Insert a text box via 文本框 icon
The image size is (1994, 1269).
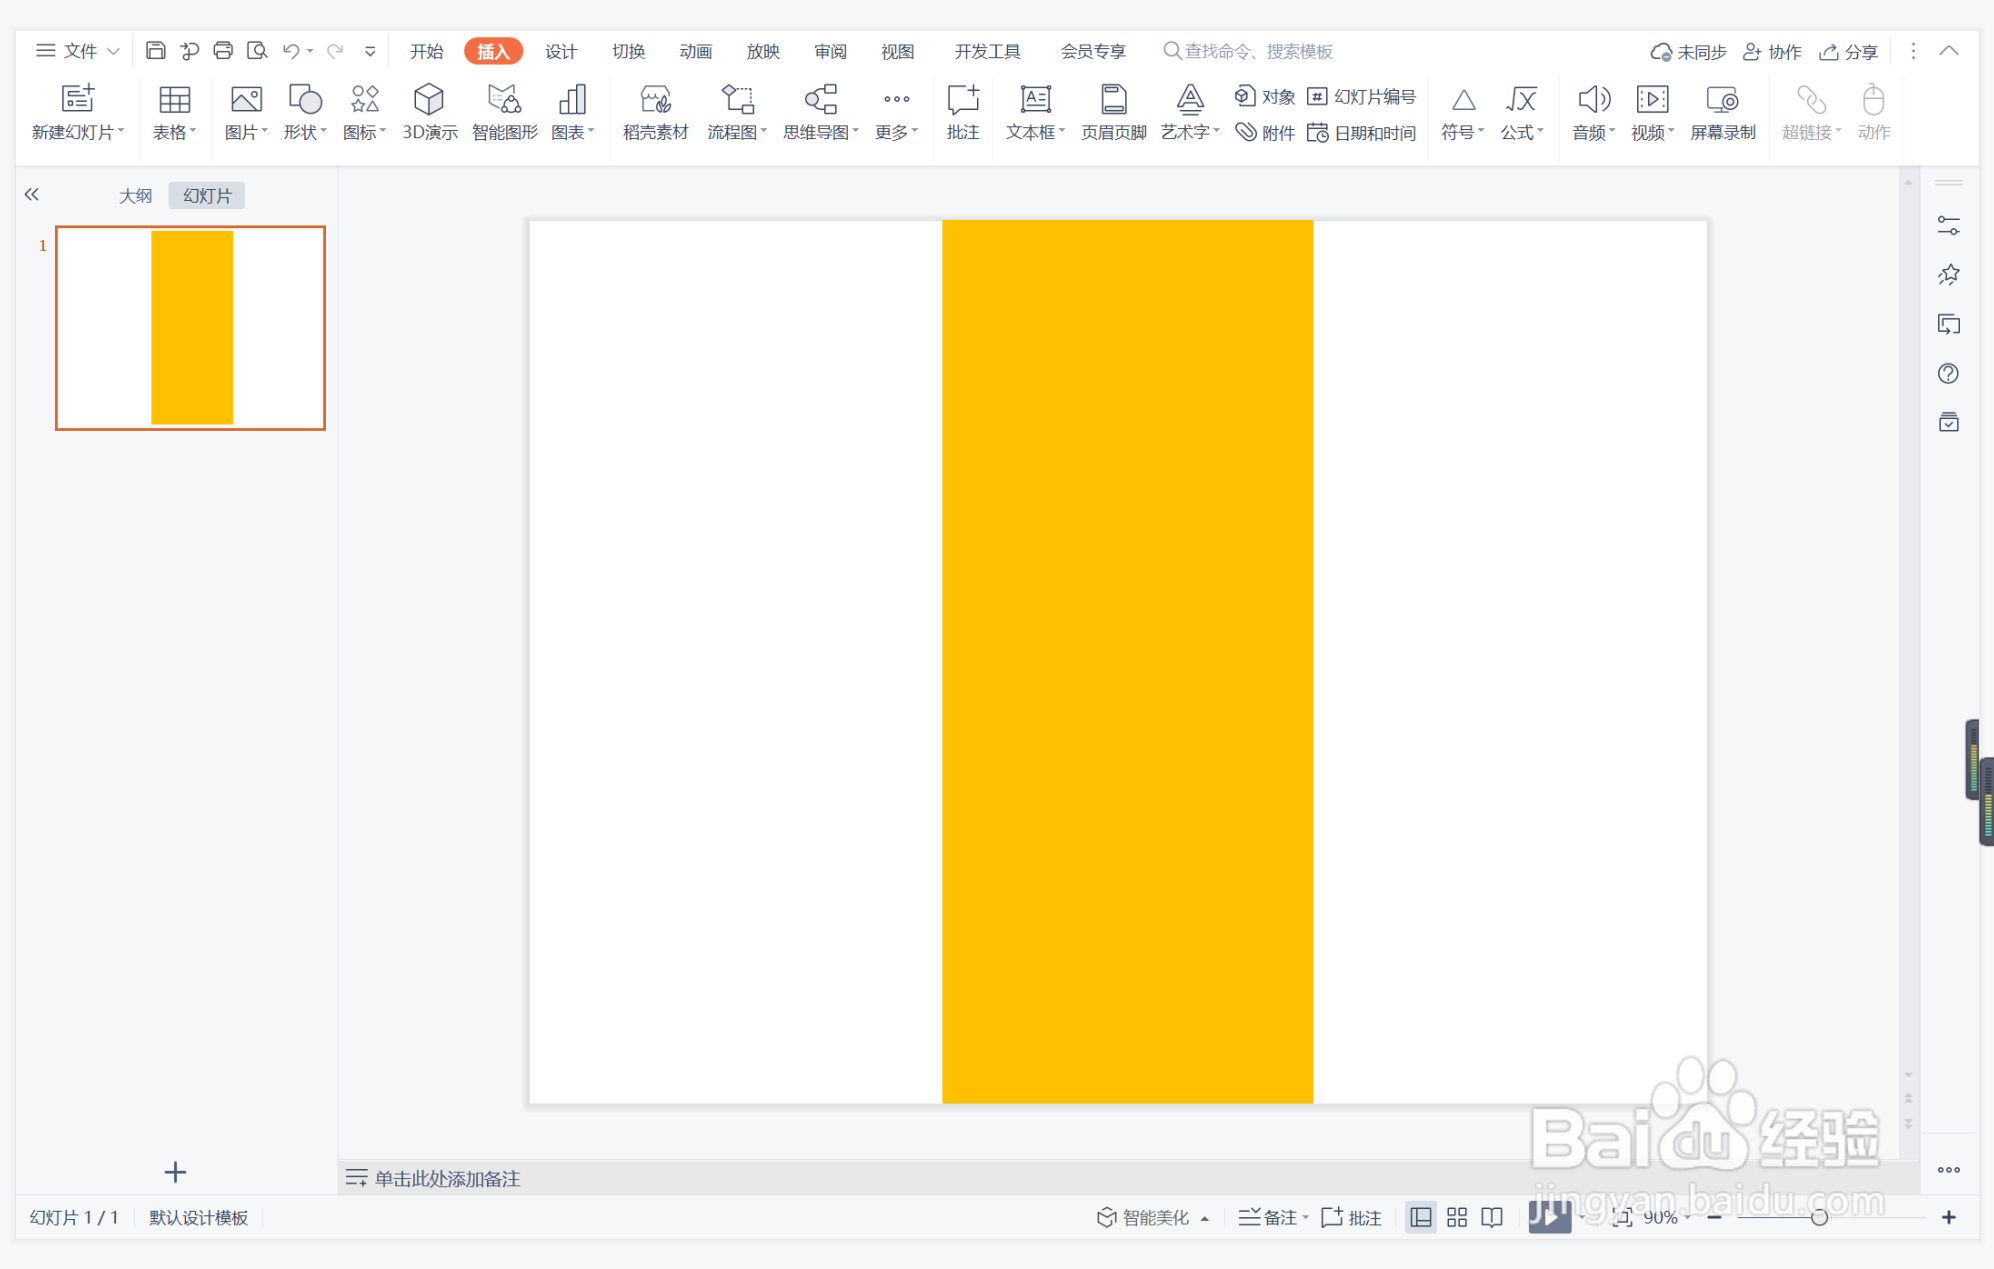(1034, 101)
